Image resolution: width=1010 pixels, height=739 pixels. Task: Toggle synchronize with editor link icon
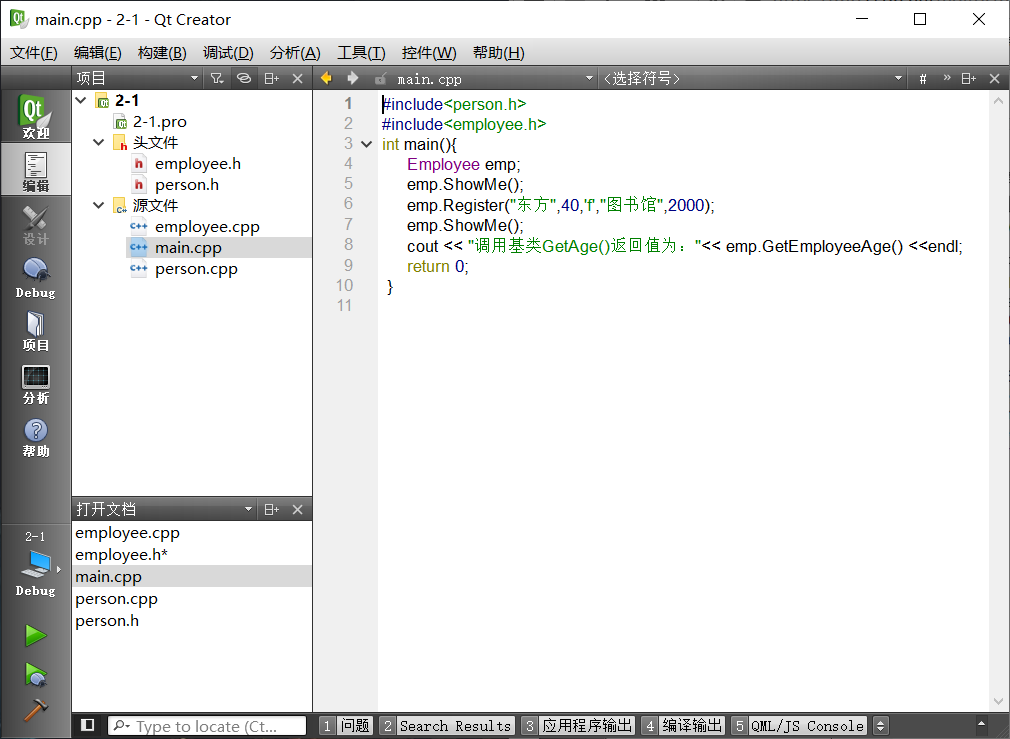[243, 79]
